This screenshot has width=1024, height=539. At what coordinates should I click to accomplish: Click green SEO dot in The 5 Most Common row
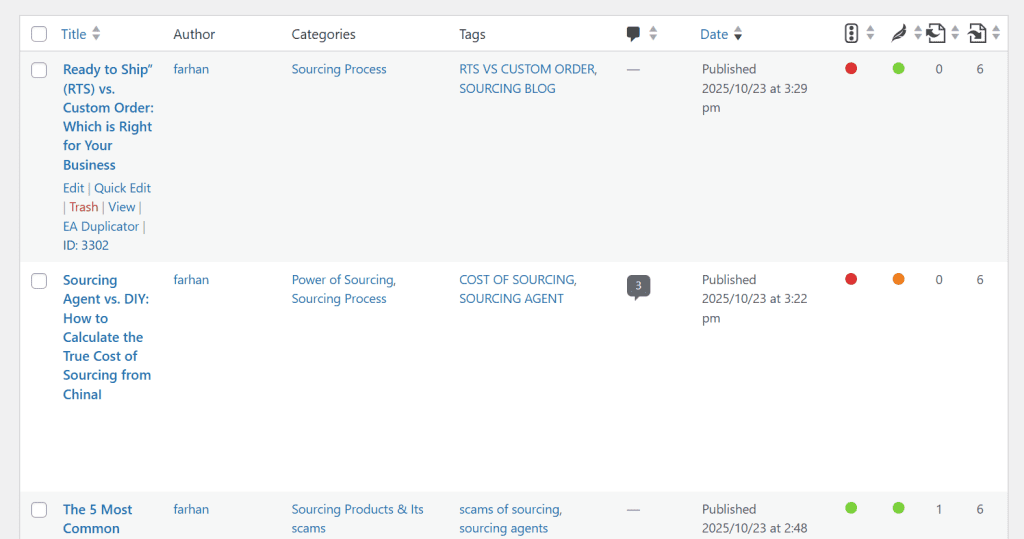pos(851,508)
